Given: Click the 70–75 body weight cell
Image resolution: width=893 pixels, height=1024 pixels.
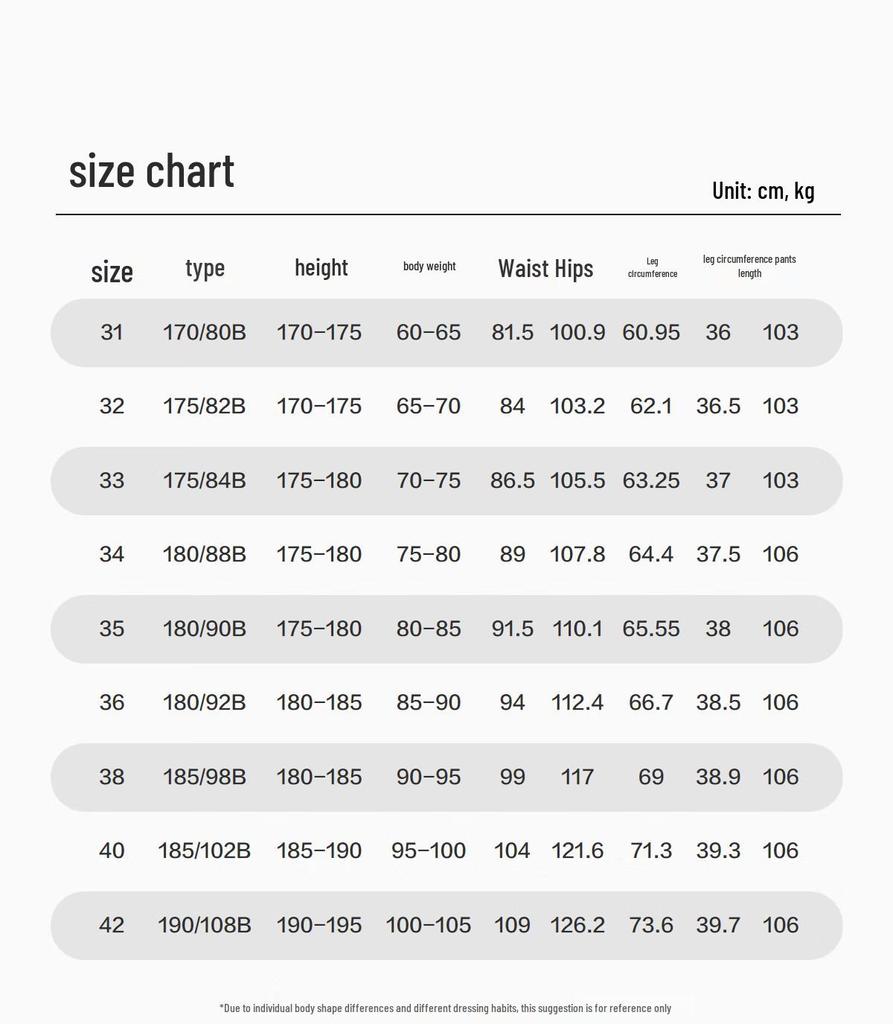Looking at the screenshot, I should coord(429,480).
